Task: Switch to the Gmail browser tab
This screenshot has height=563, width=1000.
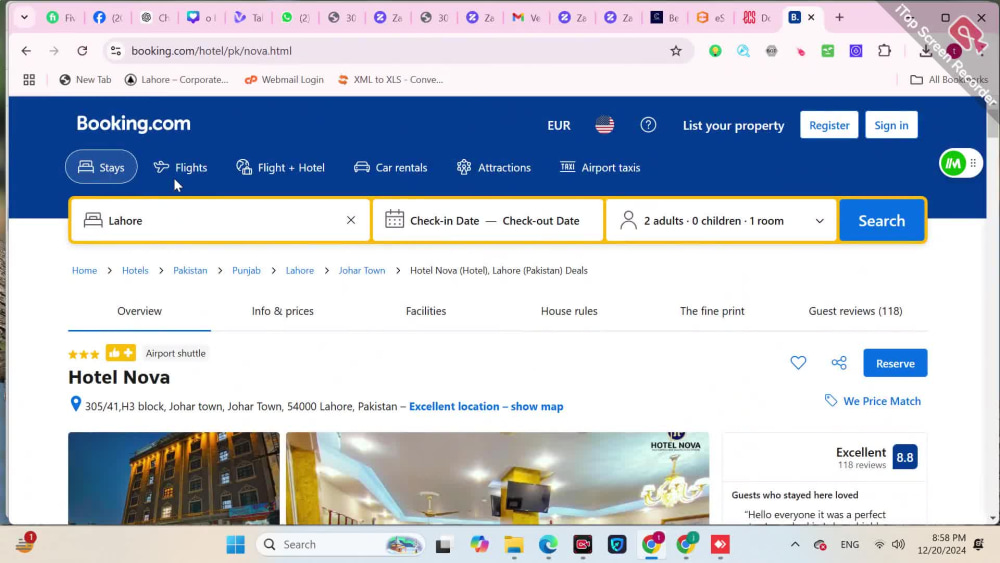Action: pos(526,18)
